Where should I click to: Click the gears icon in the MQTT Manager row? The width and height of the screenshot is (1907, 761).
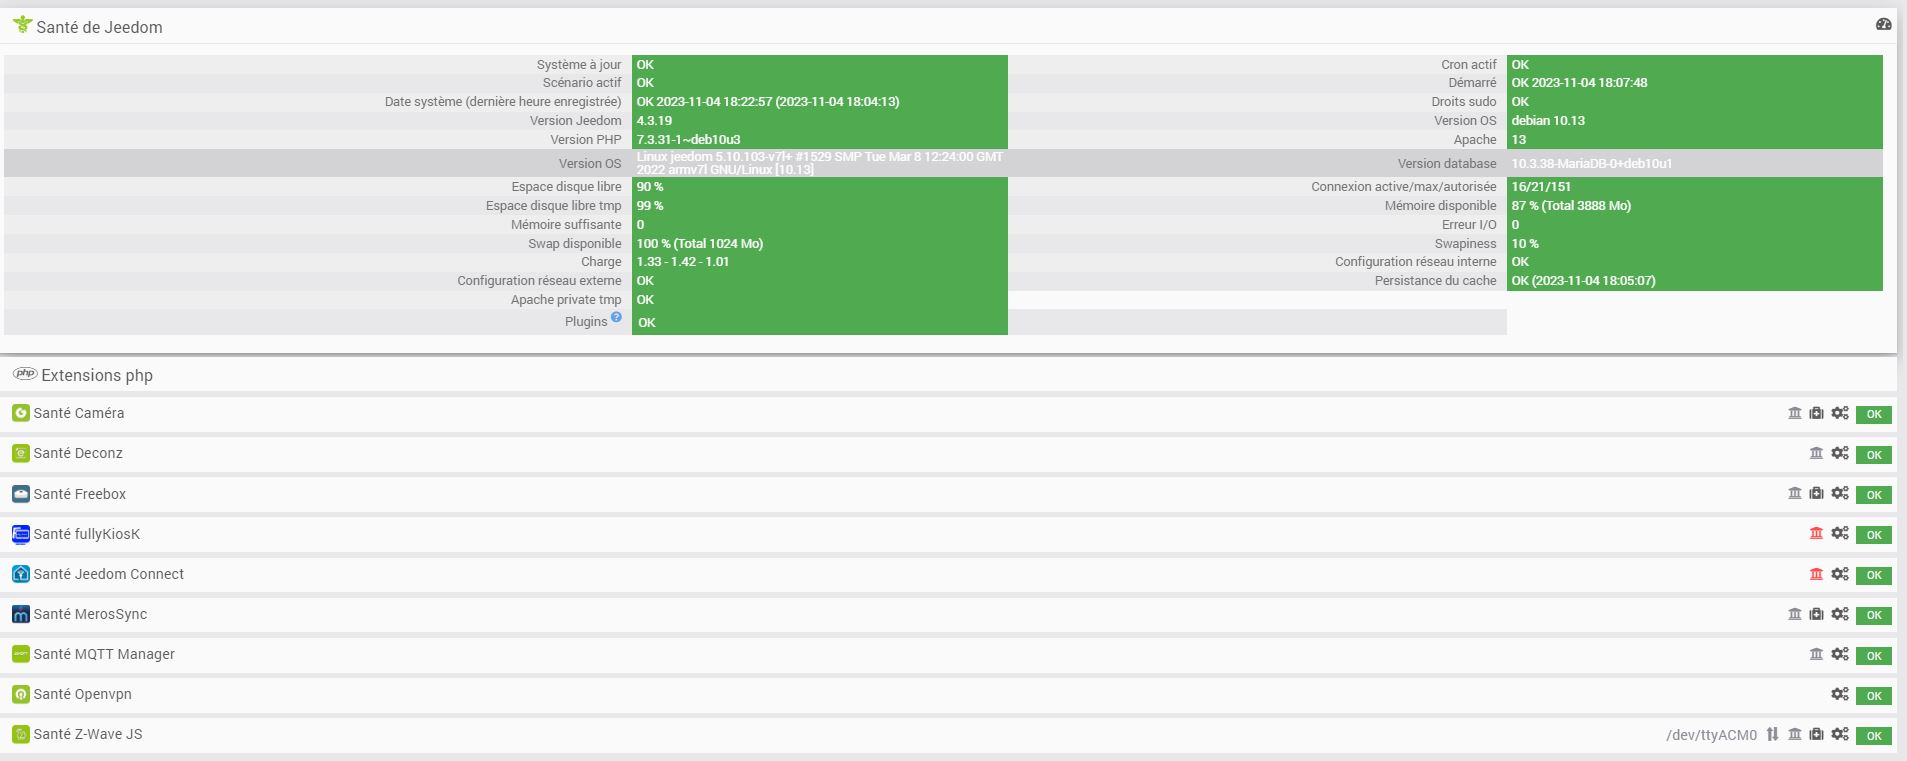[x=1840, y=654]
